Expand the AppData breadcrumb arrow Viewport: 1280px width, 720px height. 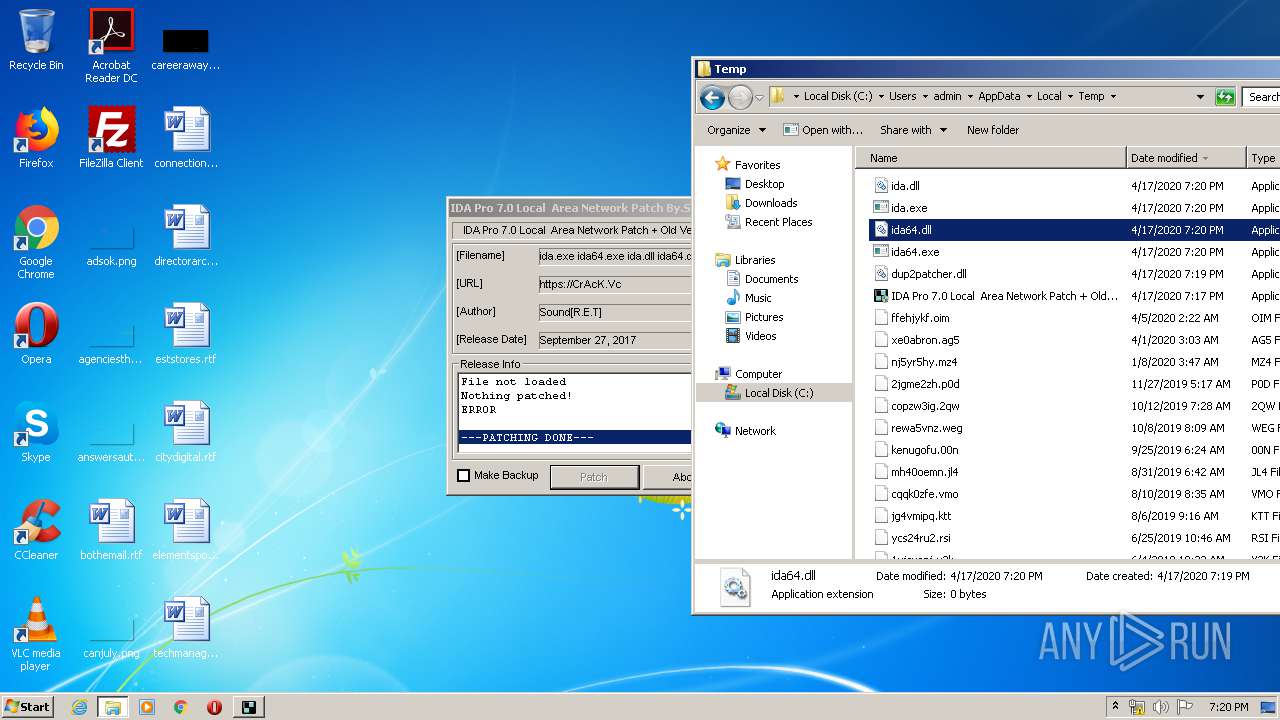point(1028,97)
